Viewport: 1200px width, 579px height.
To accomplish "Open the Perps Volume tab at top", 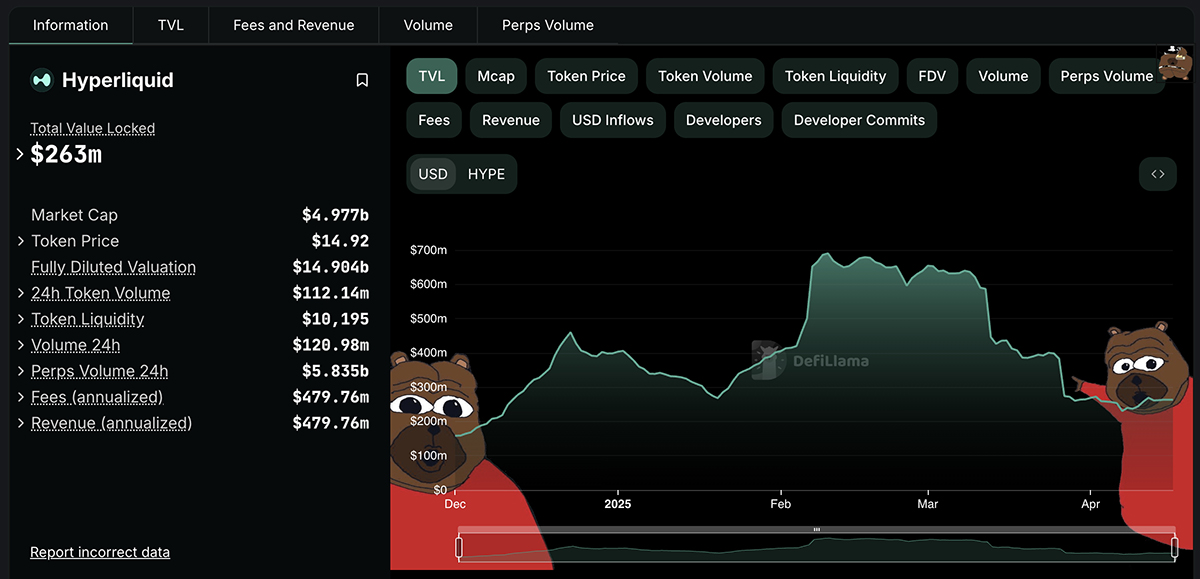I will click(548, 25).
